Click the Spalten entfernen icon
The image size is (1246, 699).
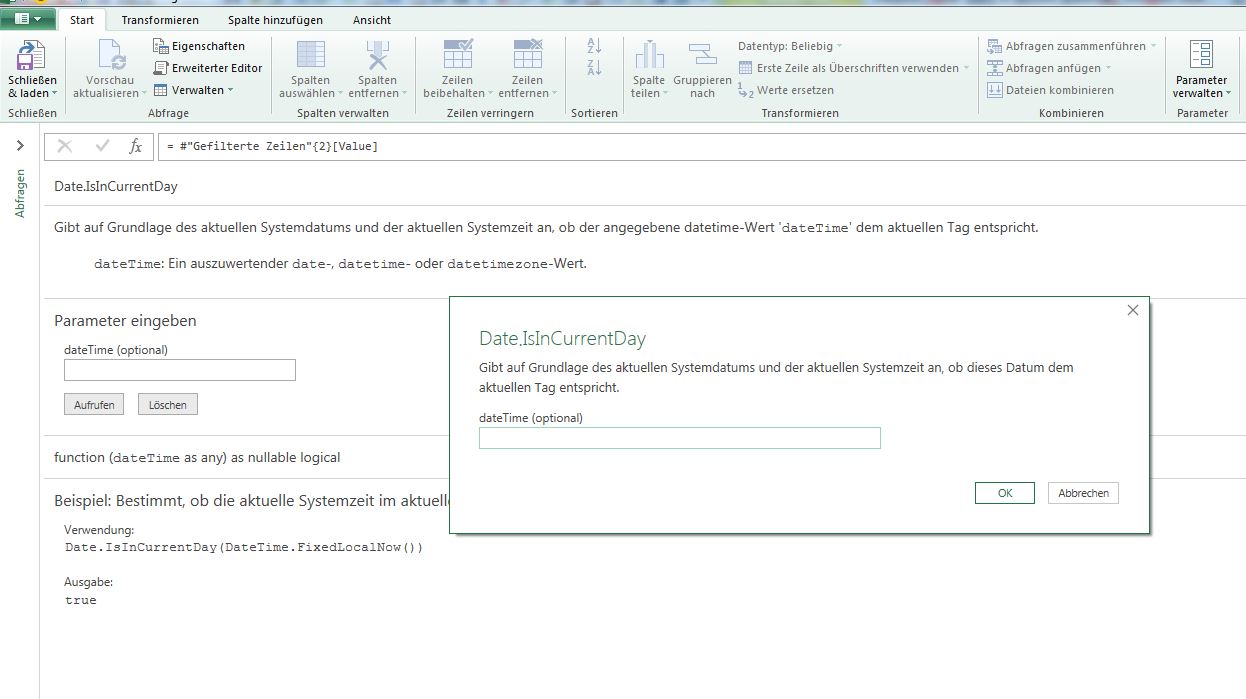click(378, 56)
